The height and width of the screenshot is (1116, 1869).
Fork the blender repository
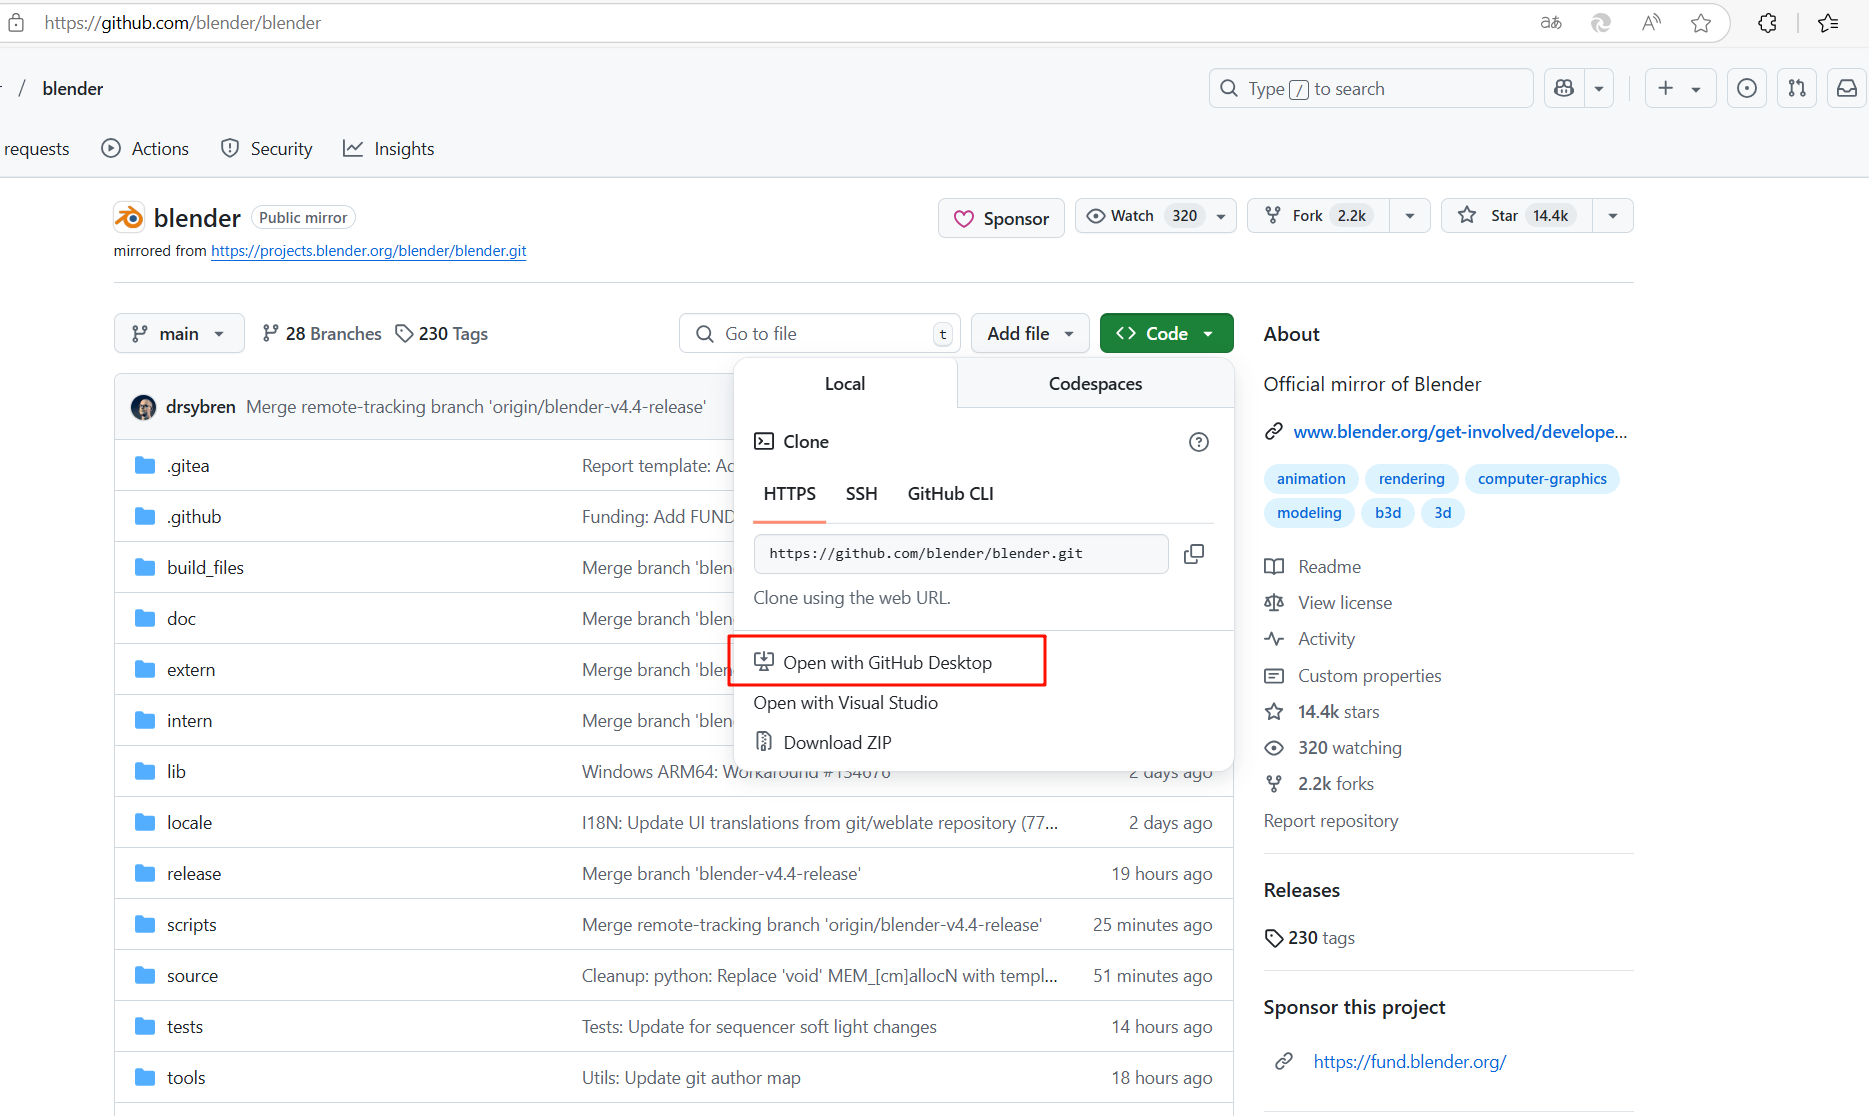pyautogui.click(x=1318, y=216)
